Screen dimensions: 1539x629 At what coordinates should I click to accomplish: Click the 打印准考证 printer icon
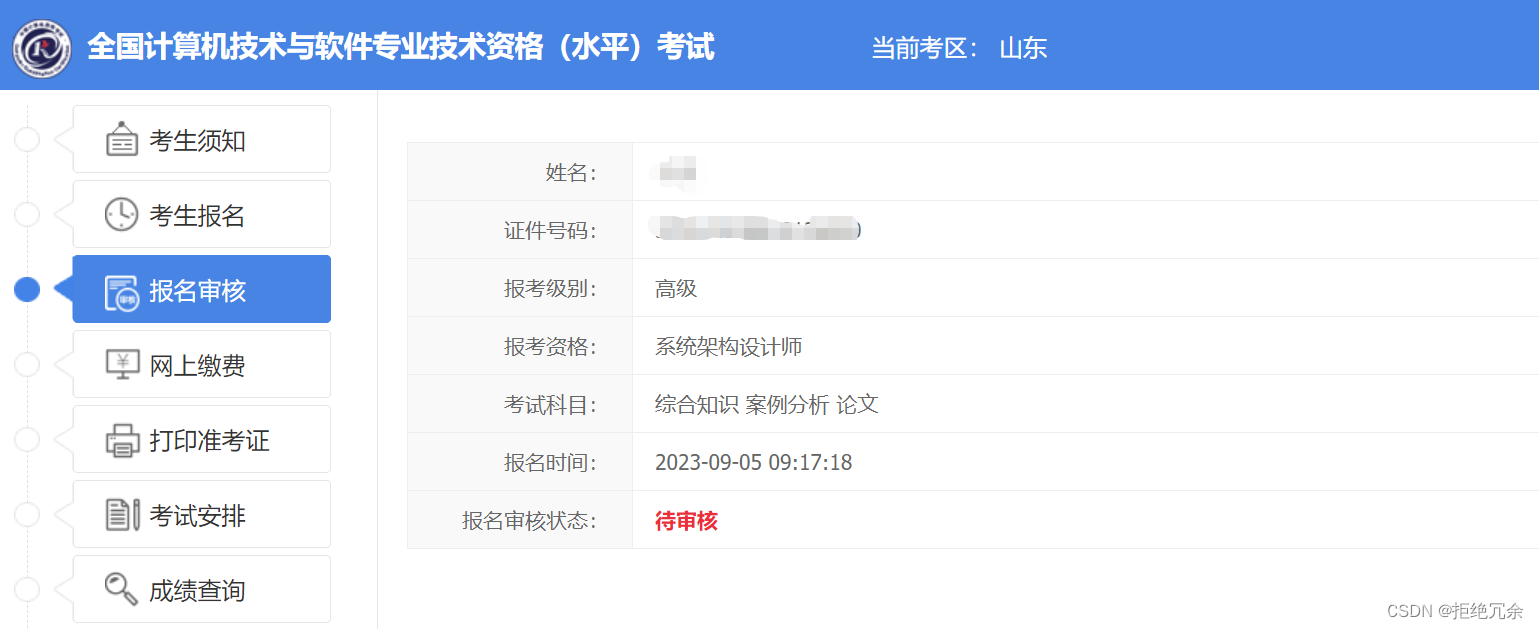[x=122, y=440]
